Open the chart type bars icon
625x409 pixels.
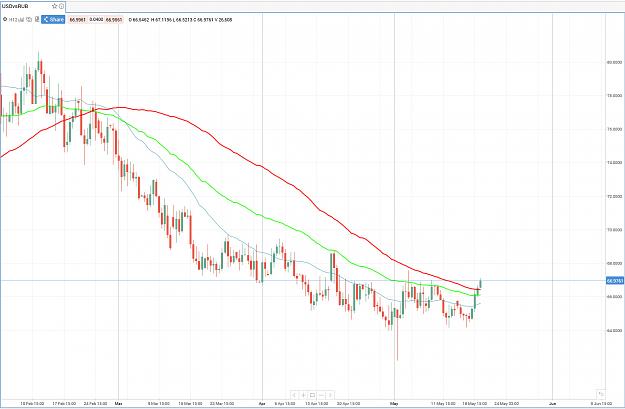[21, 19]
